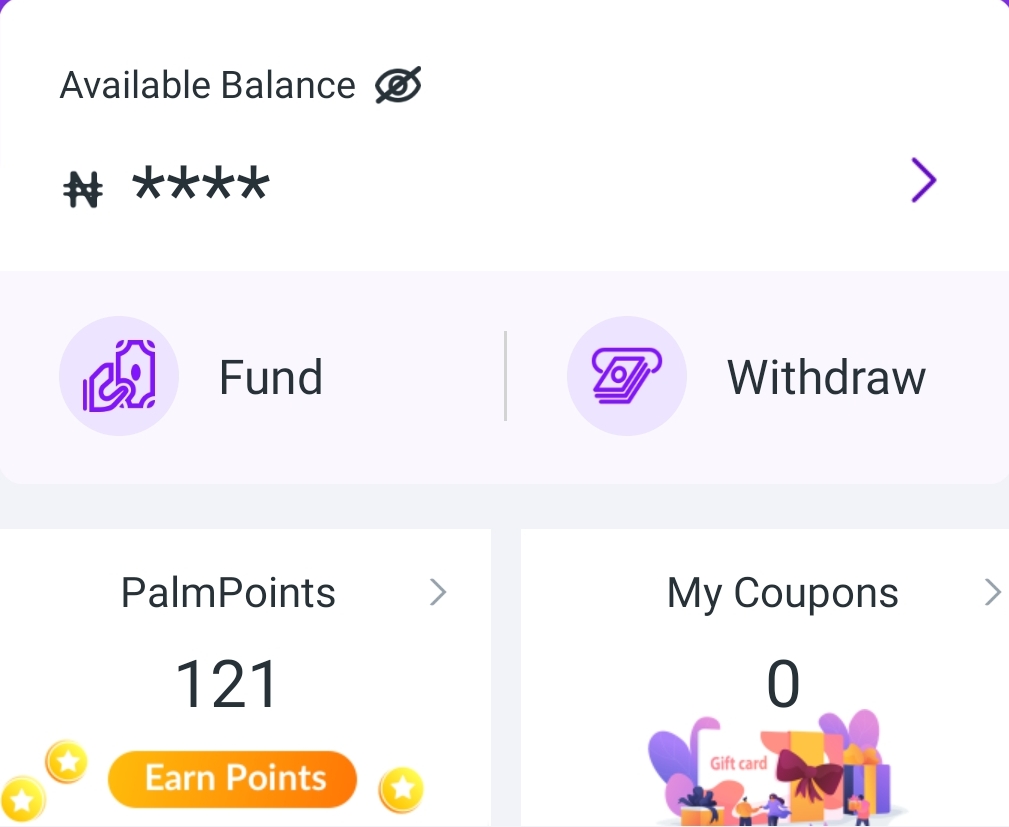Switch to the PalmPoints section
The height and width of the screenshot is (827, 1009).
[x=227, y=592]
